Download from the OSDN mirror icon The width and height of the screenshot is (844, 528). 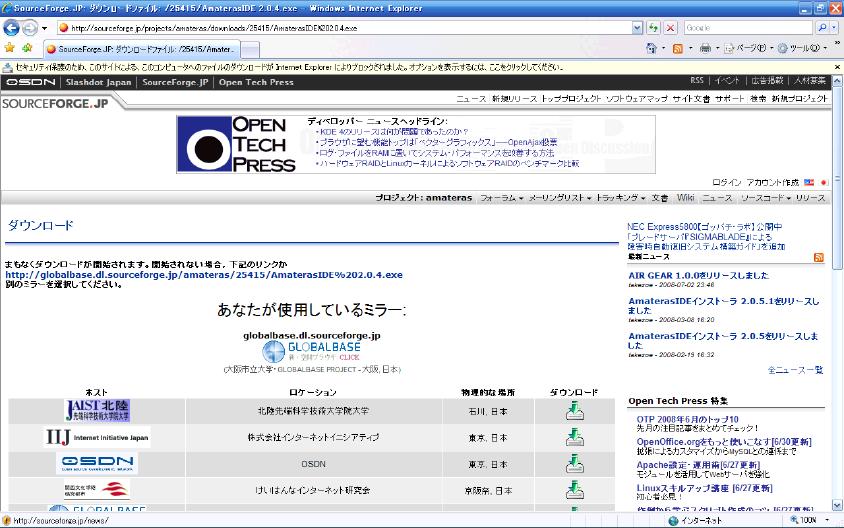click(x=574, y=463)
